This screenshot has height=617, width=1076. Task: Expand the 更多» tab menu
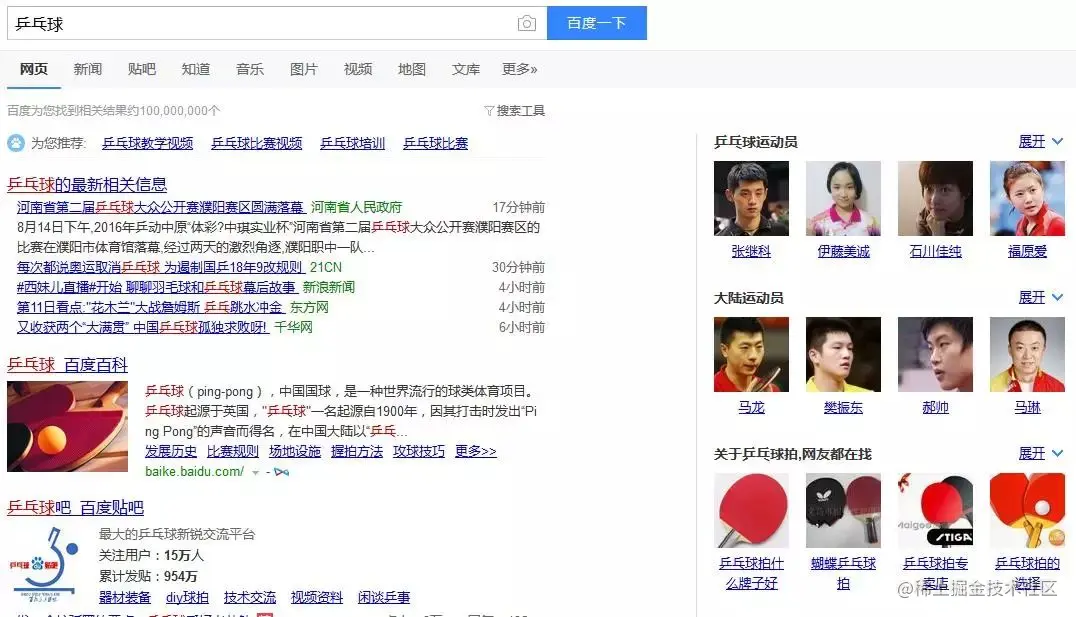click(519, 69)
